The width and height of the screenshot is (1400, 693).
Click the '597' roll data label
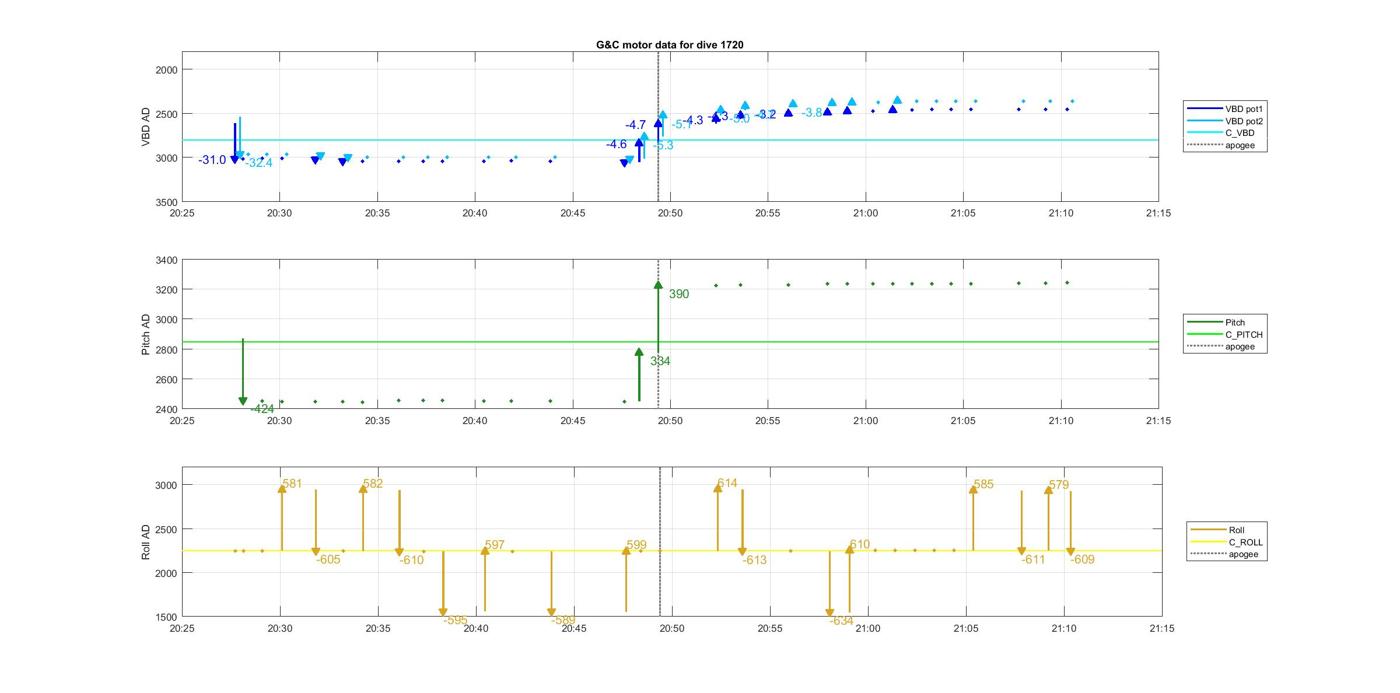pyautogui.click(x=495, y=545)
